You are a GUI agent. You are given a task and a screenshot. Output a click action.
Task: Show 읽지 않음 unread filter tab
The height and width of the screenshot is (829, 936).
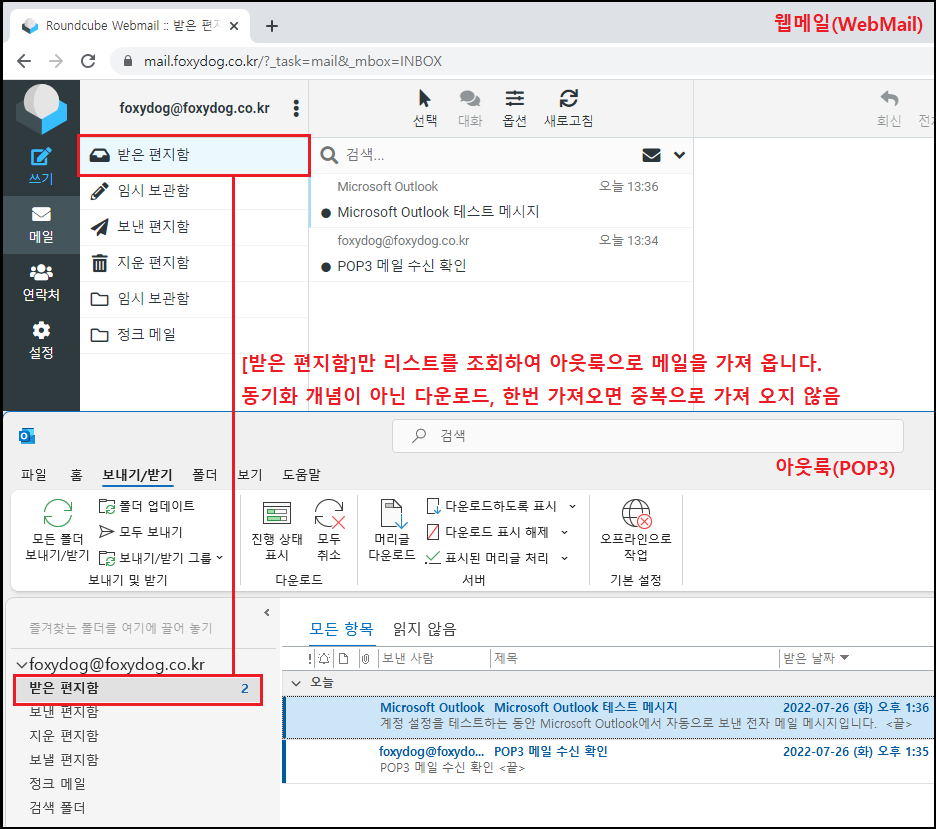click(424, 628)
